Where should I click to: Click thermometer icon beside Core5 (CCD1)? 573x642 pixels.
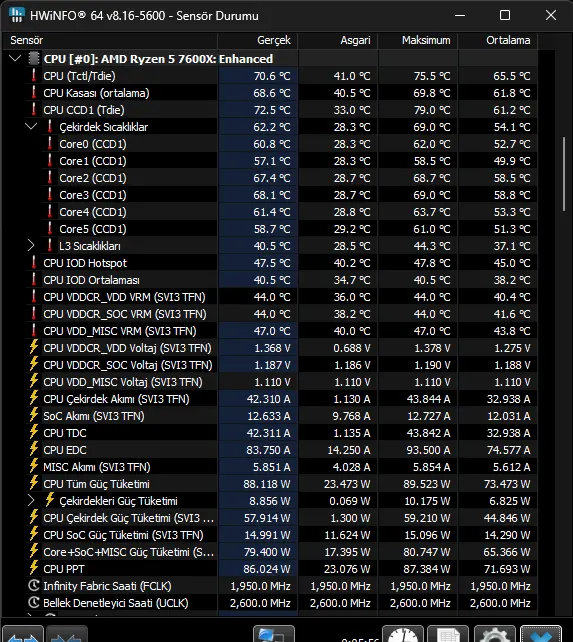point(50,228)
